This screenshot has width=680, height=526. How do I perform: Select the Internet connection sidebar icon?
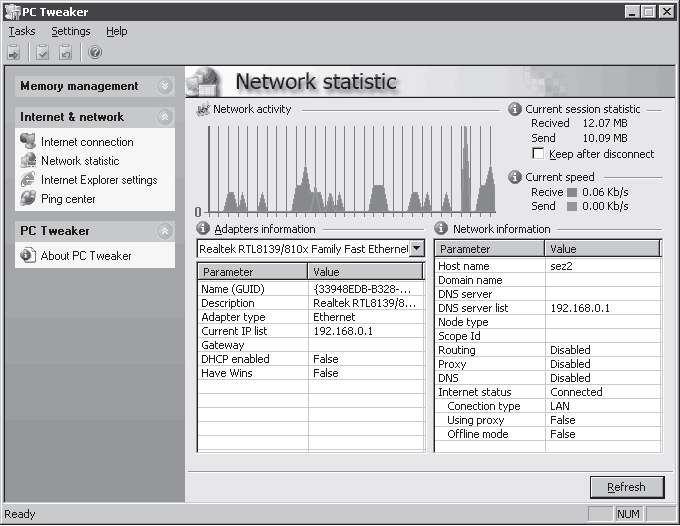(28, 141)
